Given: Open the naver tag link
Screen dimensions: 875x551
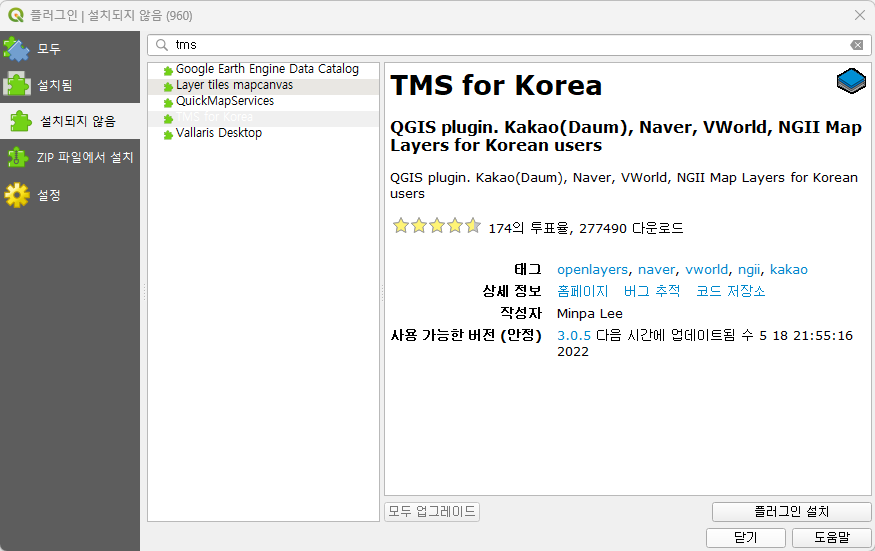Looking at the screenshot, I should pyautogui.click(x=656, y=270).
